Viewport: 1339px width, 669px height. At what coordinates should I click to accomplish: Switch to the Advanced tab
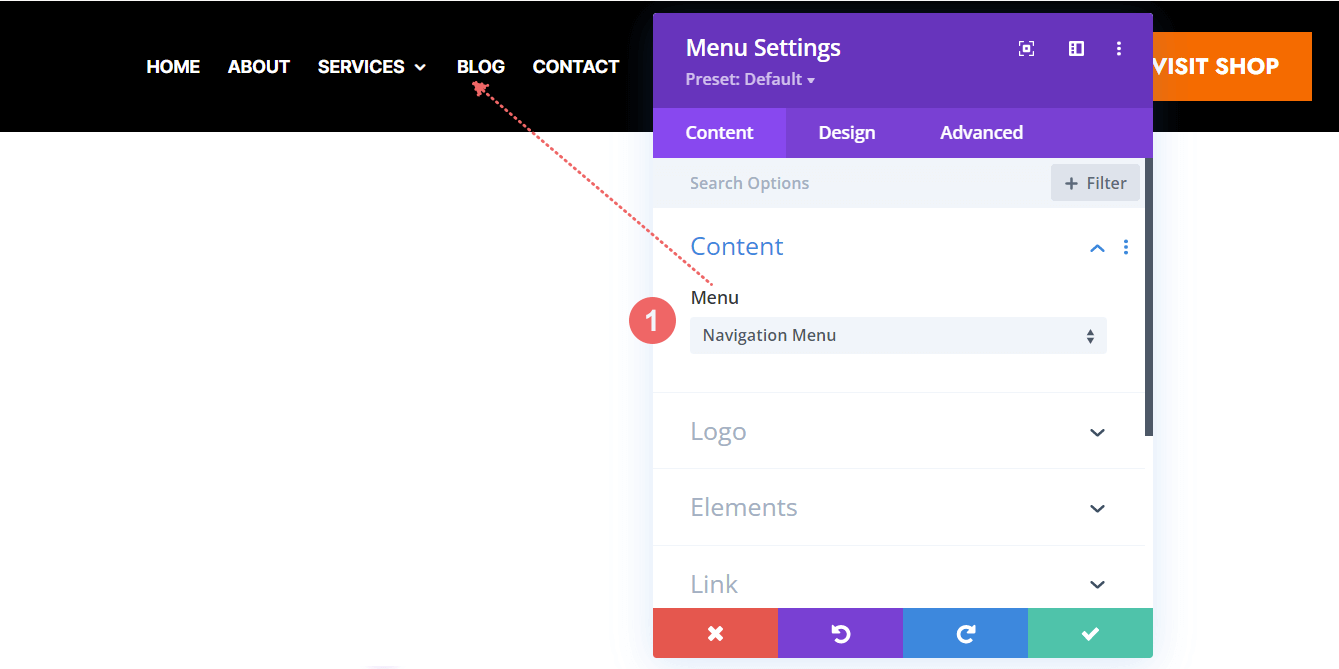click(981, 132)
